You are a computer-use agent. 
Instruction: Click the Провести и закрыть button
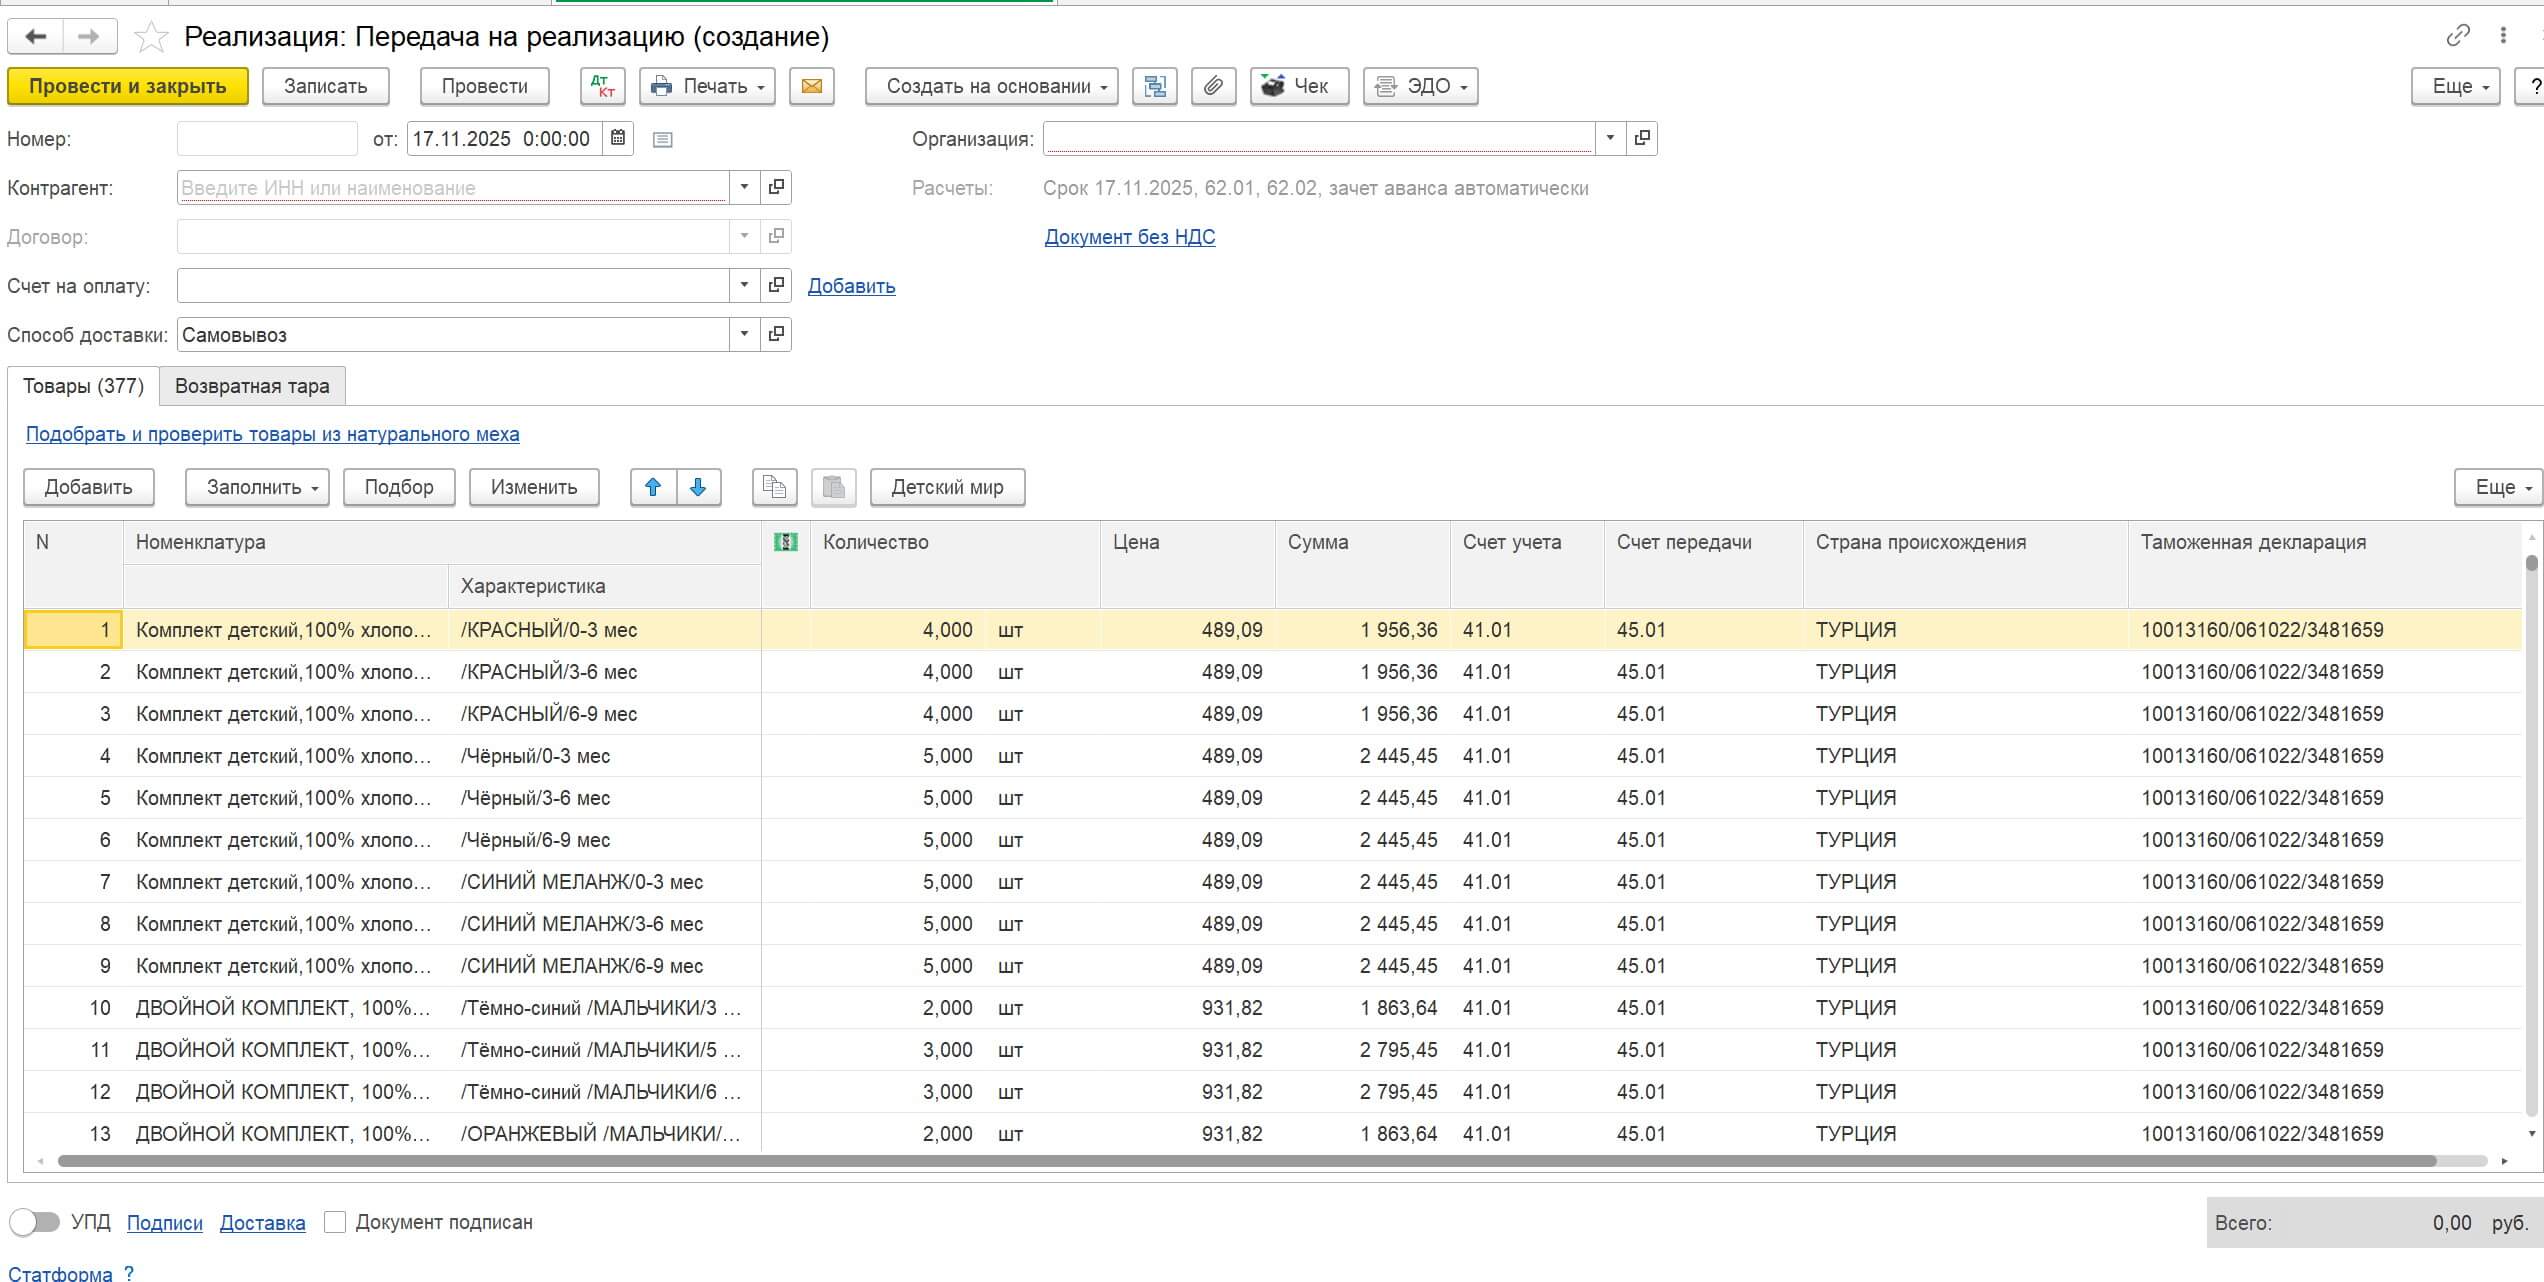click(x=127, y=86)
